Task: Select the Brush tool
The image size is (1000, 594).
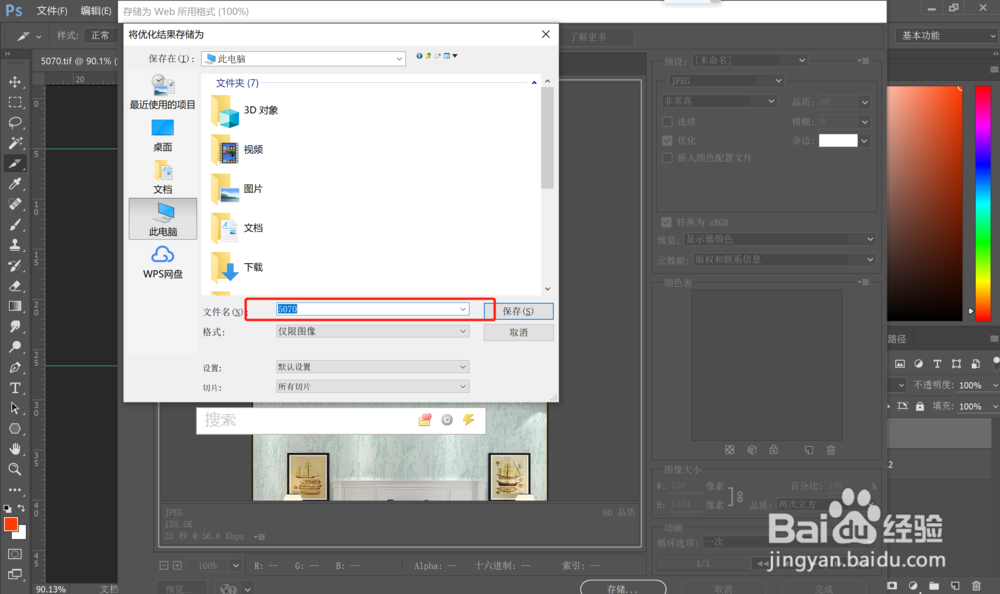Action: click(x=15, y=225)
